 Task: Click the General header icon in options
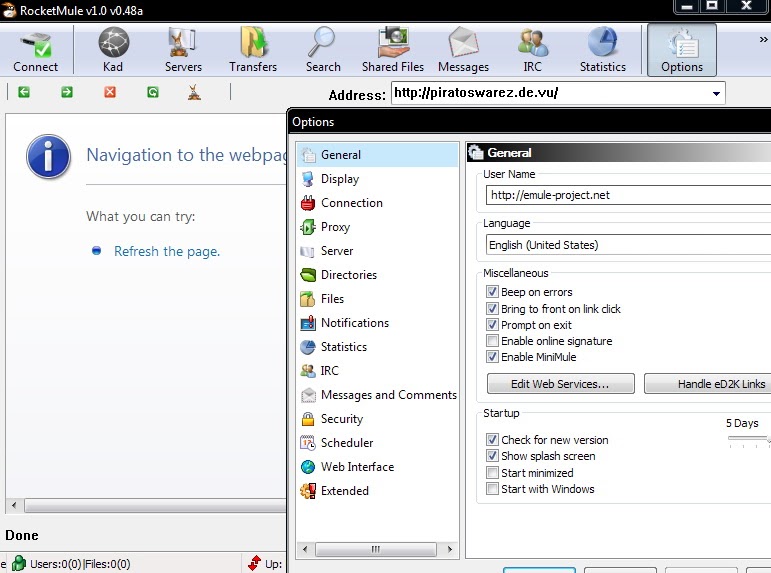[476, 152]
